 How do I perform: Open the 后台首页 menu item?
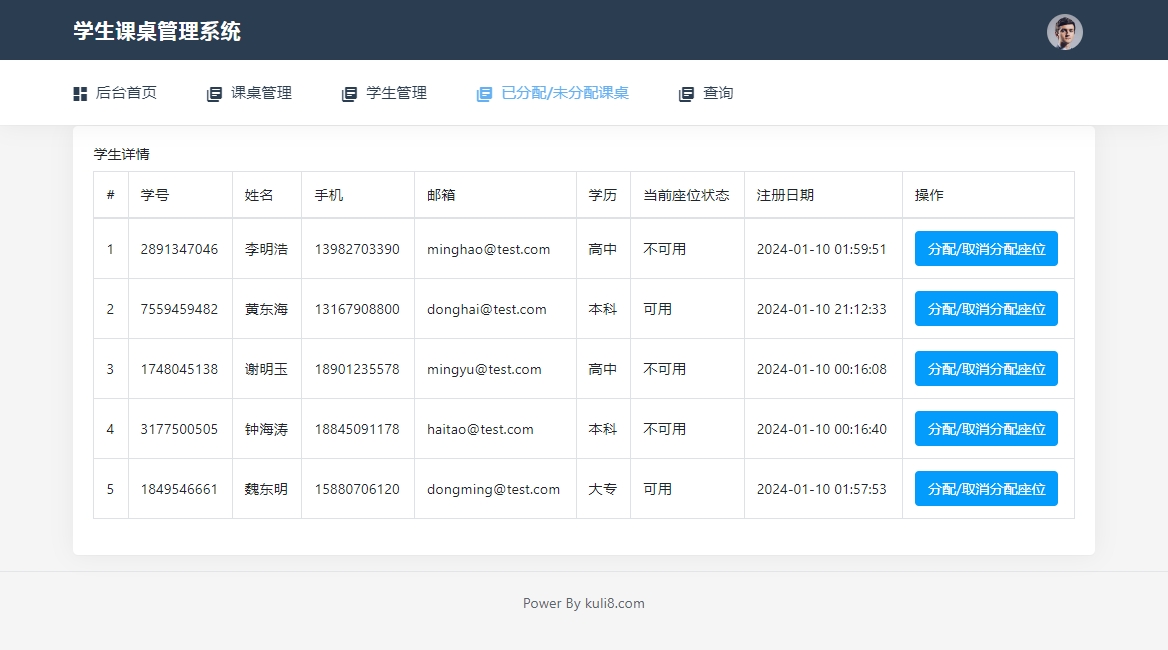click(x=126, y=93)
